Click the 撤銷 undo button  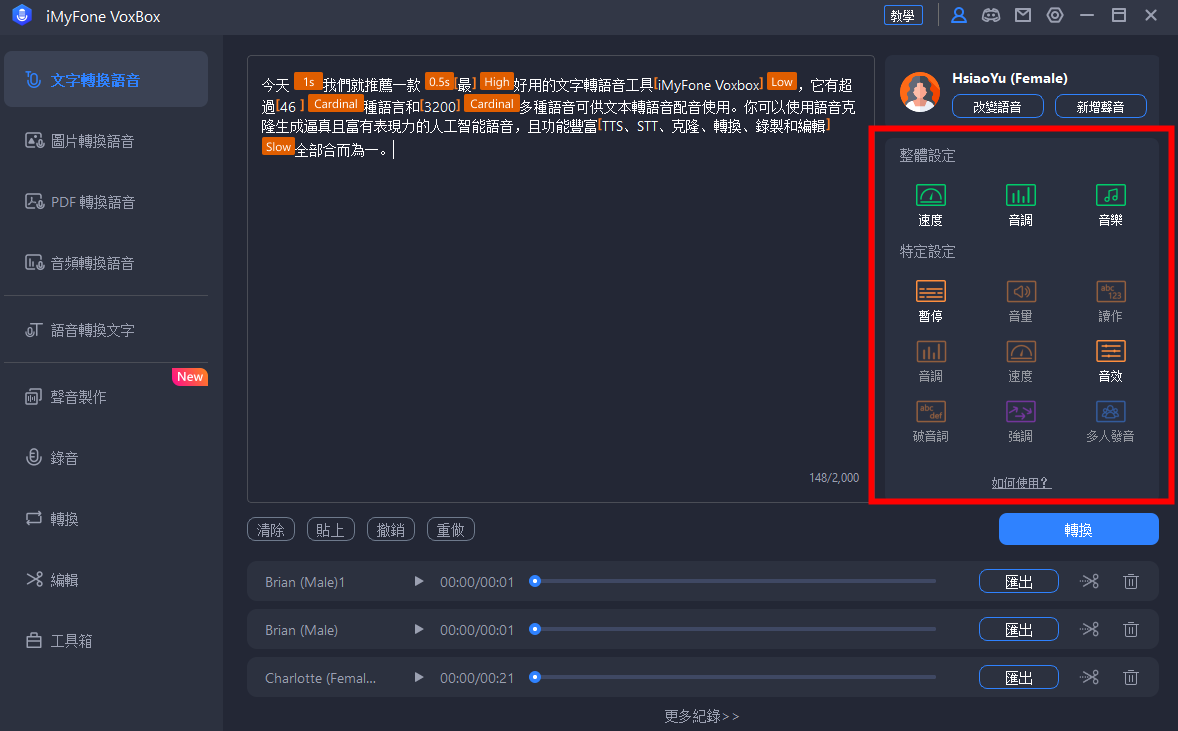click(x=391, y=530)
